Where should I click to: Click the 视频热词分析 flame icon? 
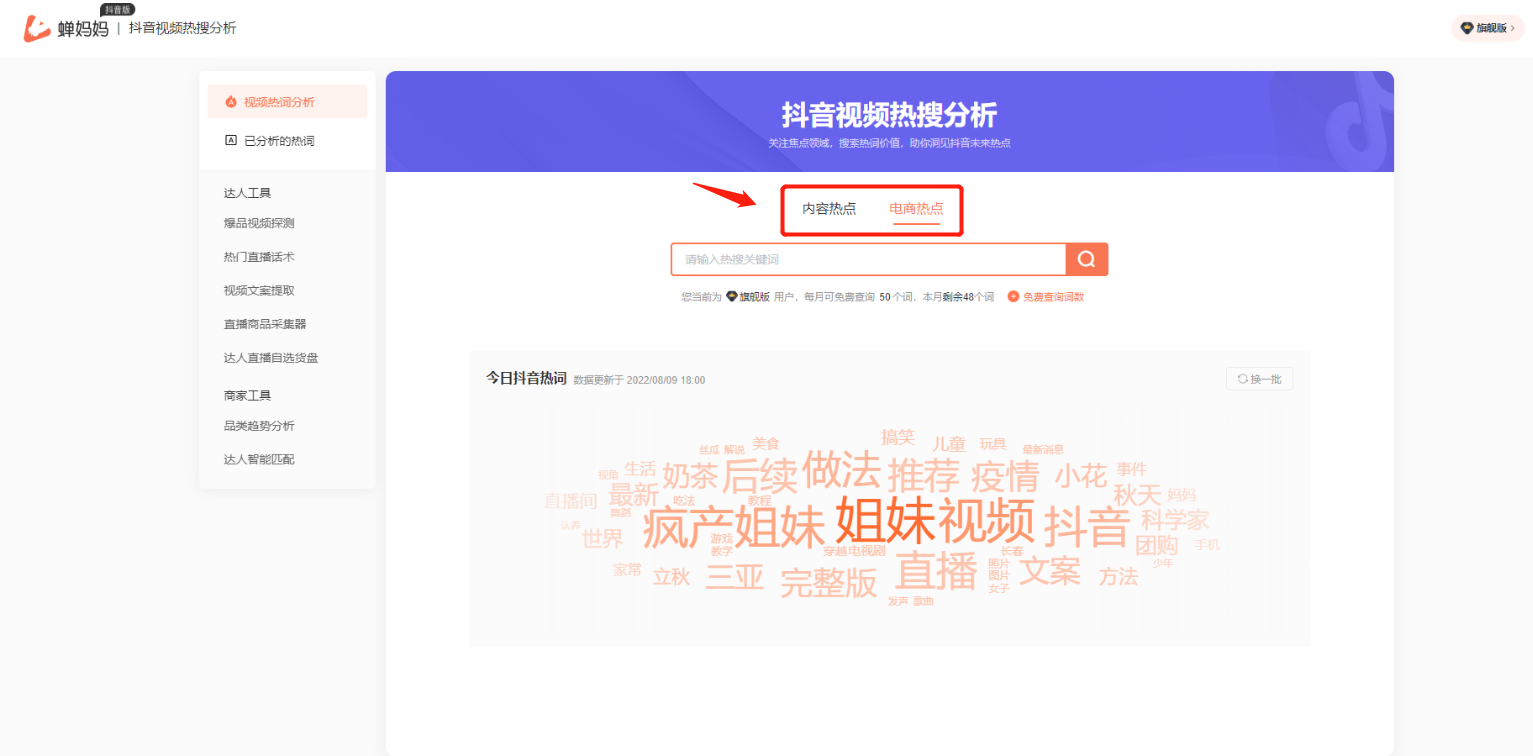click(231, 102)
